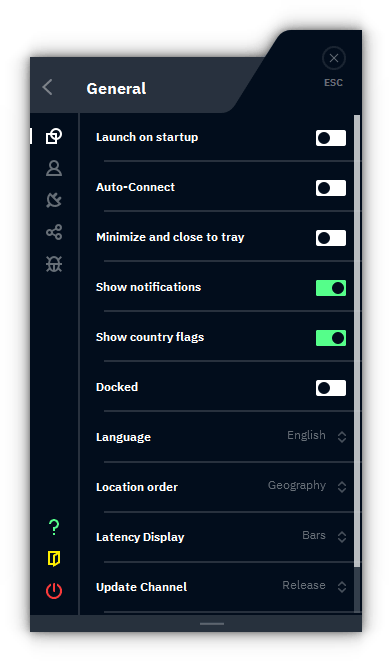
Task: Turn off the Show country flags toggle
Action: (x=331, y=338)
